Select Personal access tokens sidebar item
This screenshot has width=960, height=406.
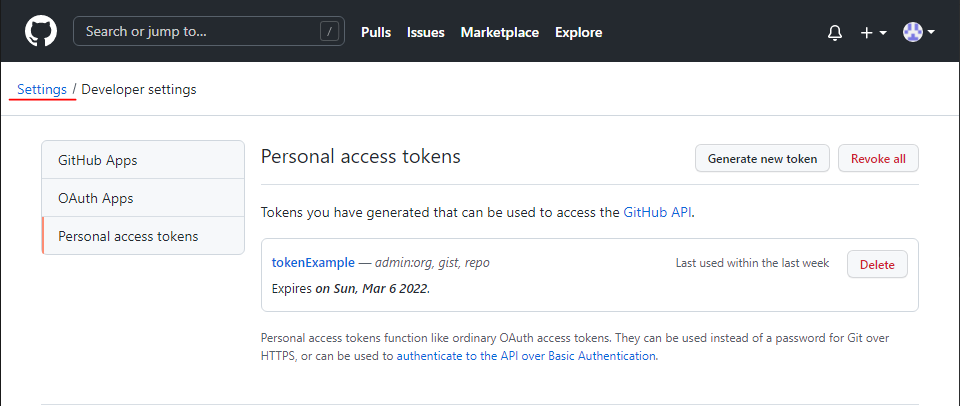coord(143,236)
